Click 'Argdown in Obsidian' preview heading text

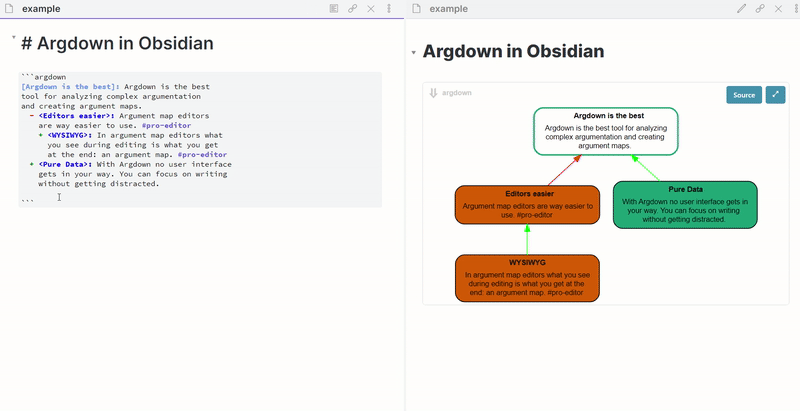click(x=513, y=51)
